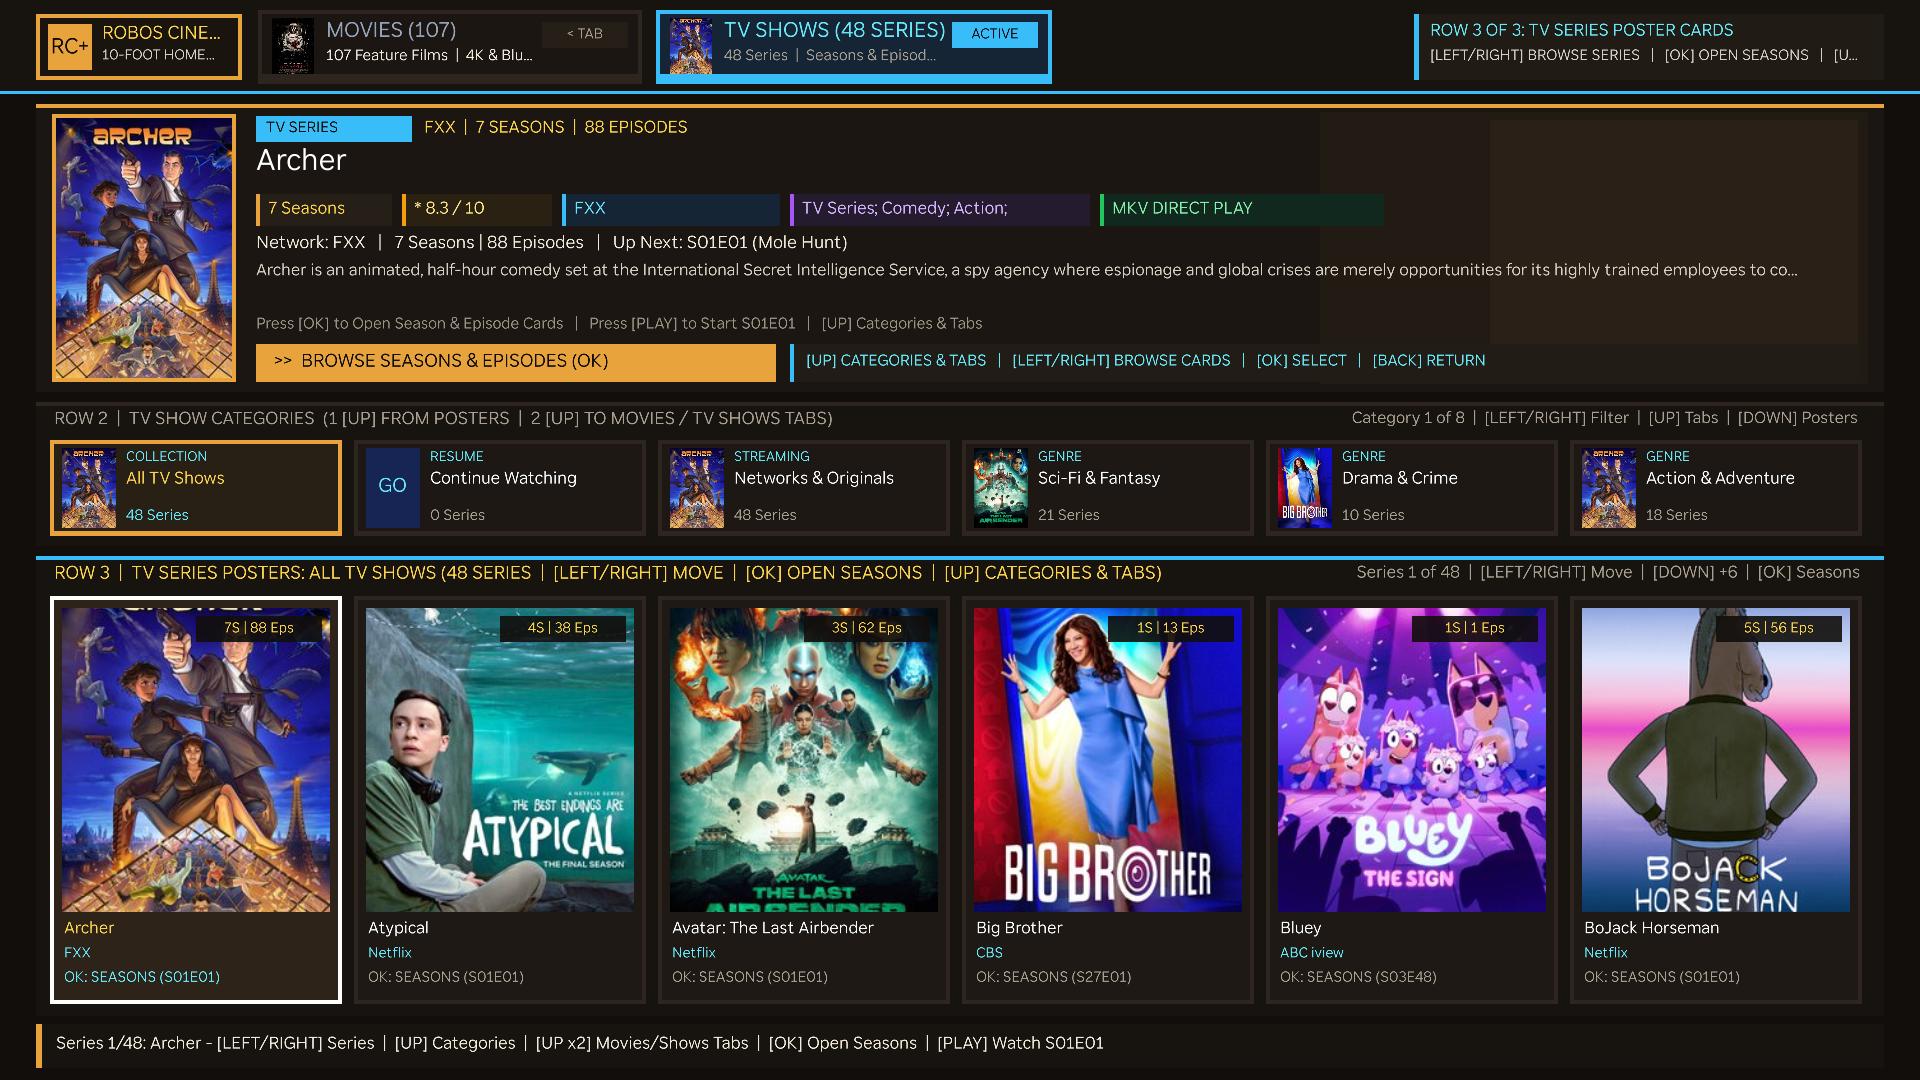The height and width of the screenshot is (1080, 1920).
Task: Open the Atypical series poster card
Action: tap(500, 799)
